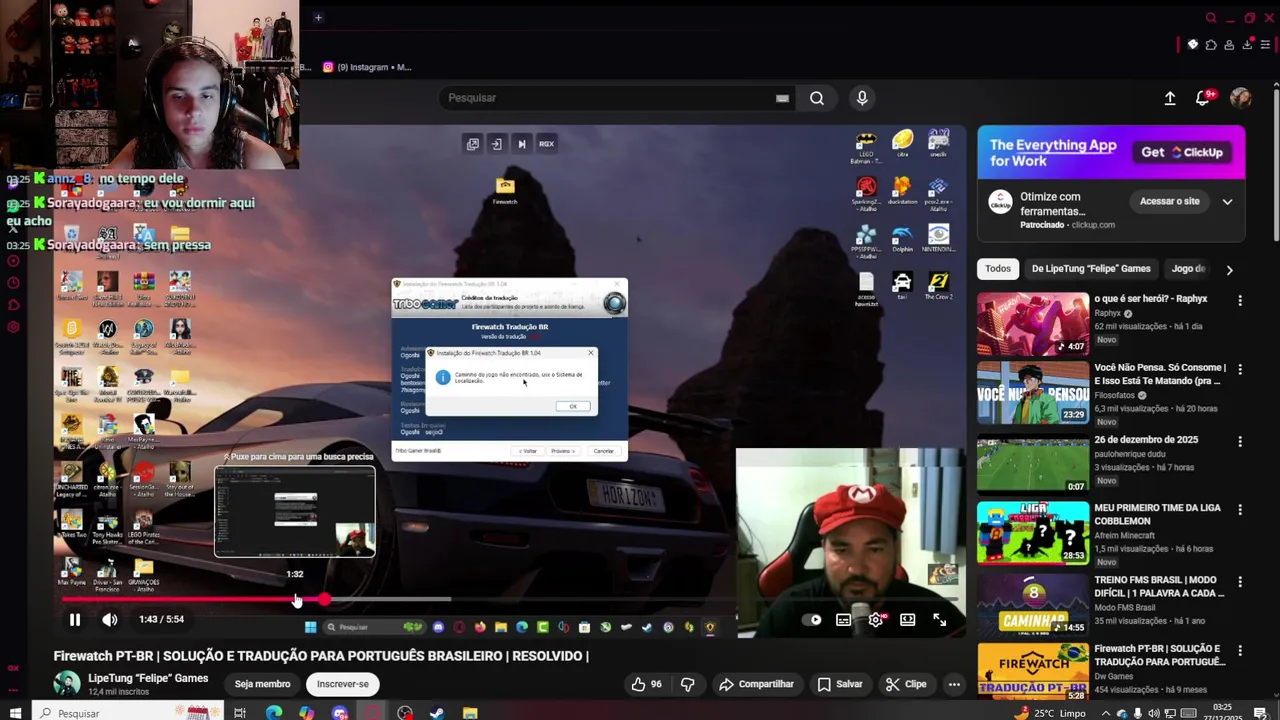The image size is (1280, 720).
Task: Open the on-screen keyboard in search box
Action: click(x=782, y=98)
